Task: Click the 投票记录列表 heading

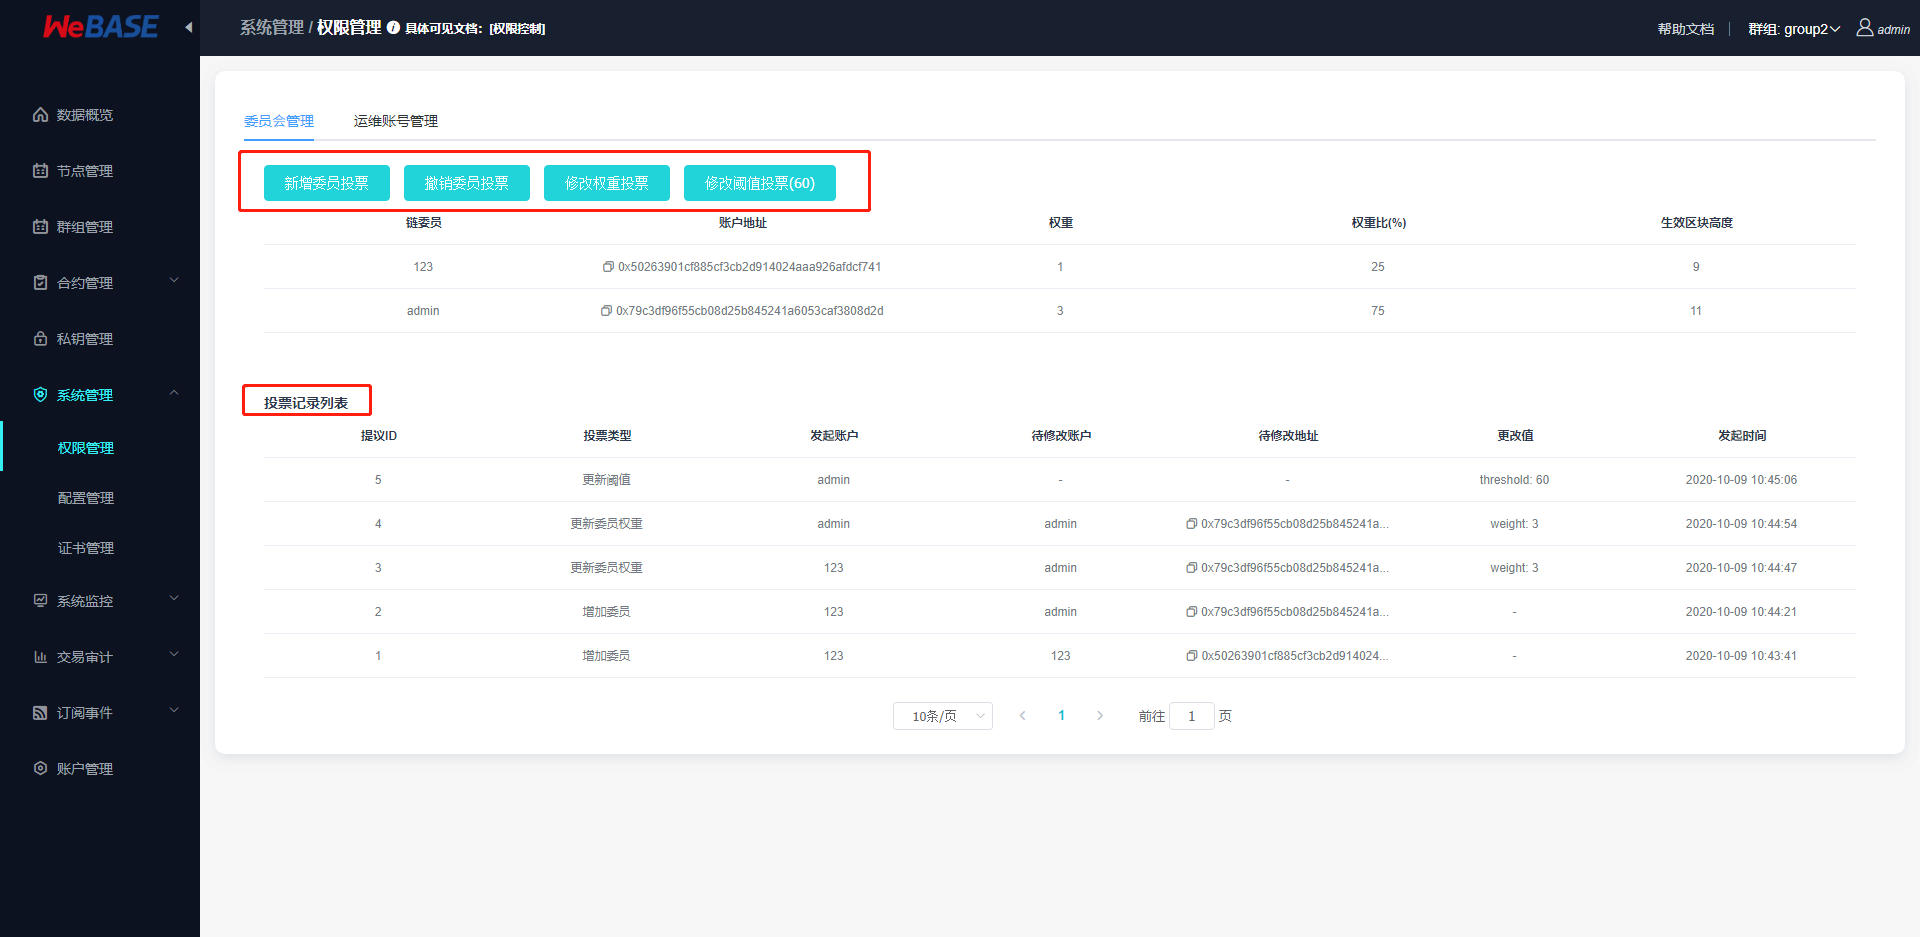Action: point(306,403)
